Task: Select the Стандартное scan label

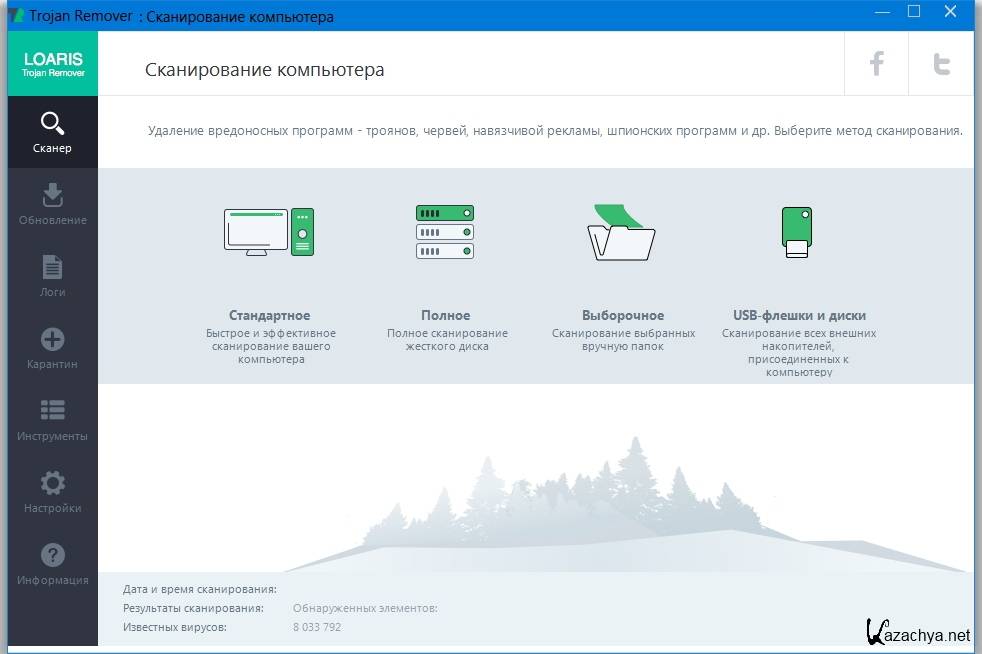Action: 269,315
